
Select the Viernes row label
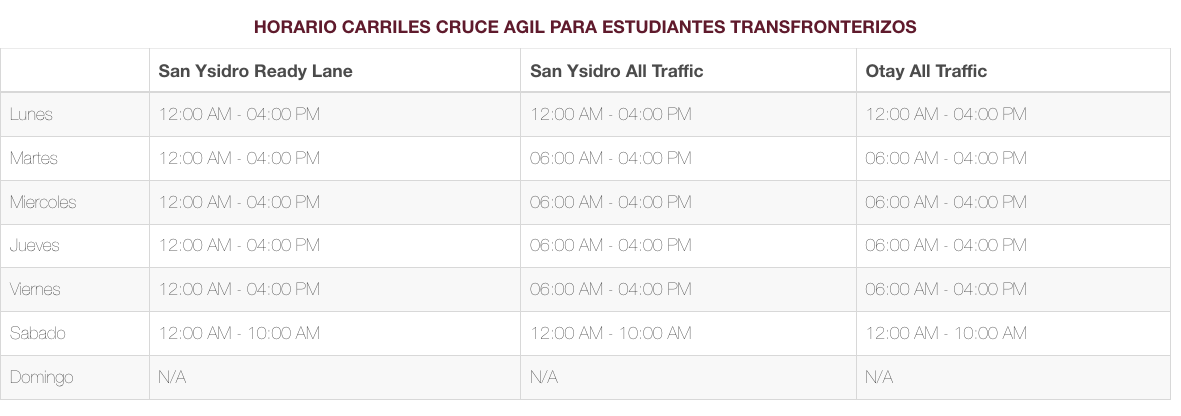[x=35, y=289]
